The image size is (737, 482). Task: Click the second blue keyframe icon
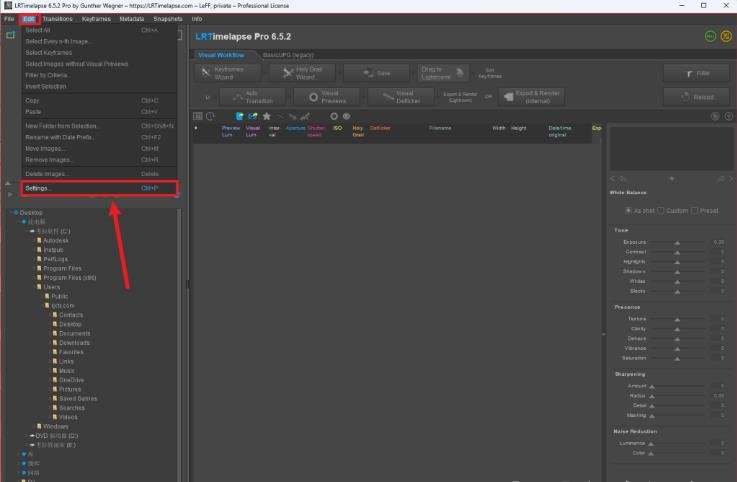pos(253,116)
